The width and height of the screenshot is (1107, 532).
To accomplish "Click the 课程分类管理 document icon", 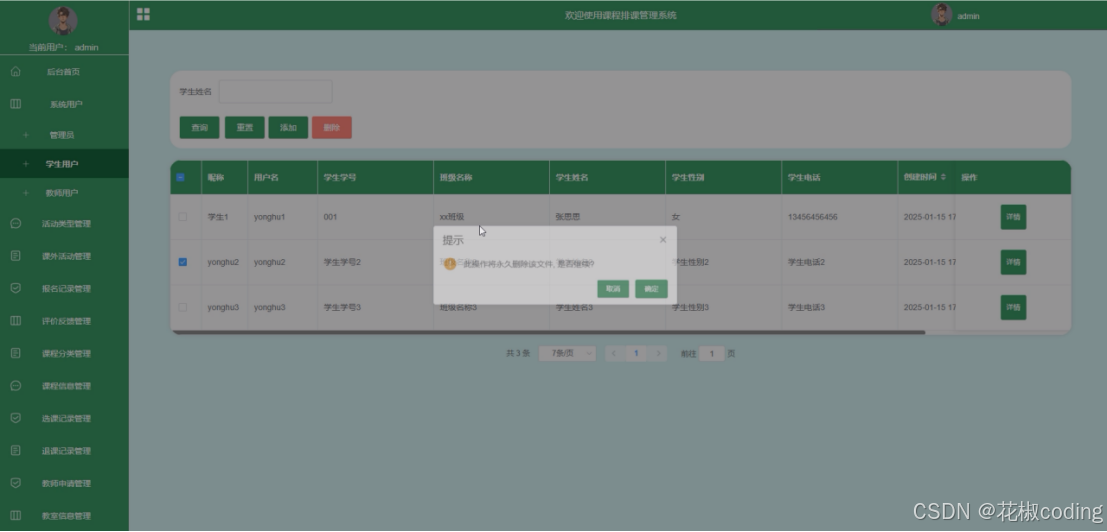I will pyautogui.click(x=16, y=353).
